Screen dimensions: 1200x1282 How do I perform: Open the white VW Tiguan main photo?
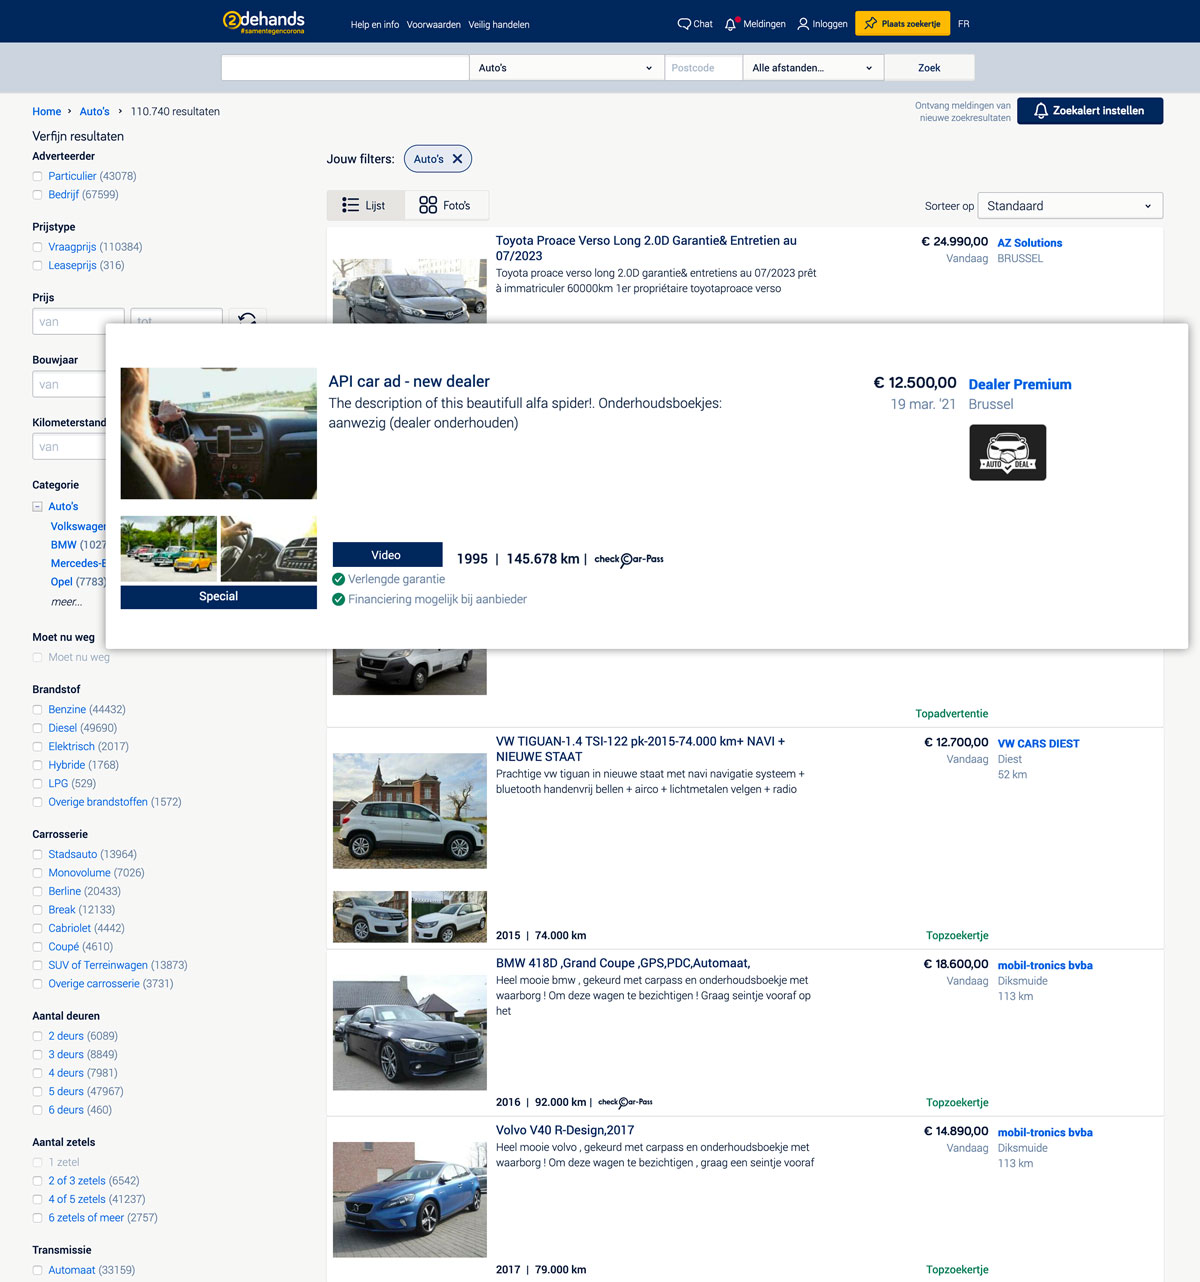tap(410, 811)
